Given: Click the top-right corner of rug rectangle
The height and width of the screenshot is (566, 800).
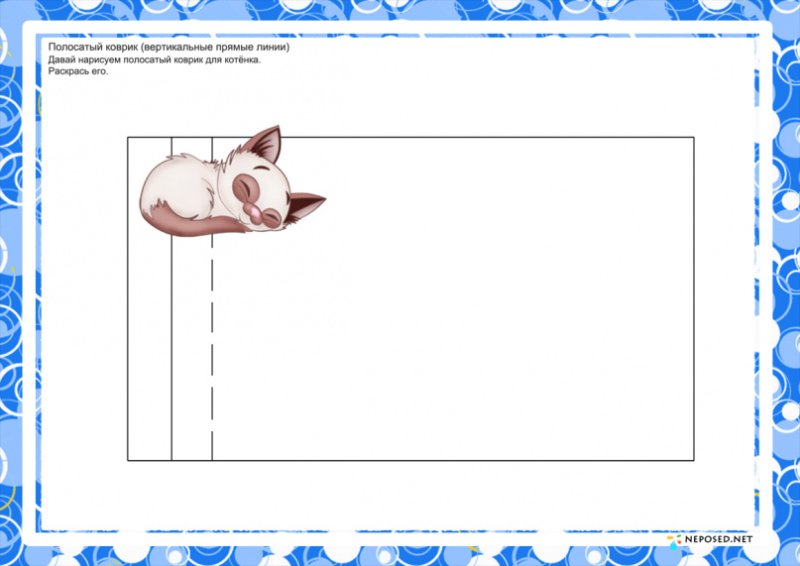Looking at the screenshot, I should tap(694, 137).
